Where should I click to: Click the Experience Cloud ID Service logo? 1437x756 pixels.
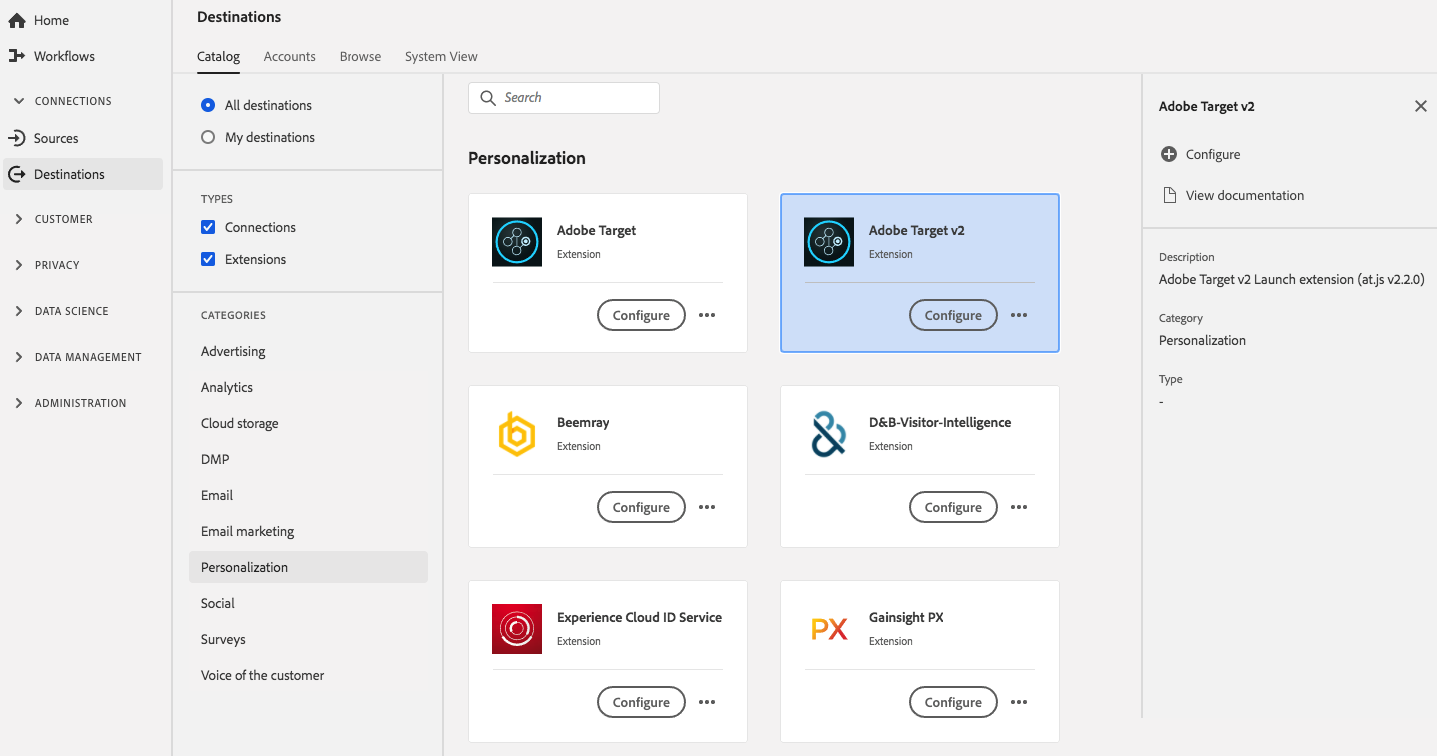coord(517,629)
